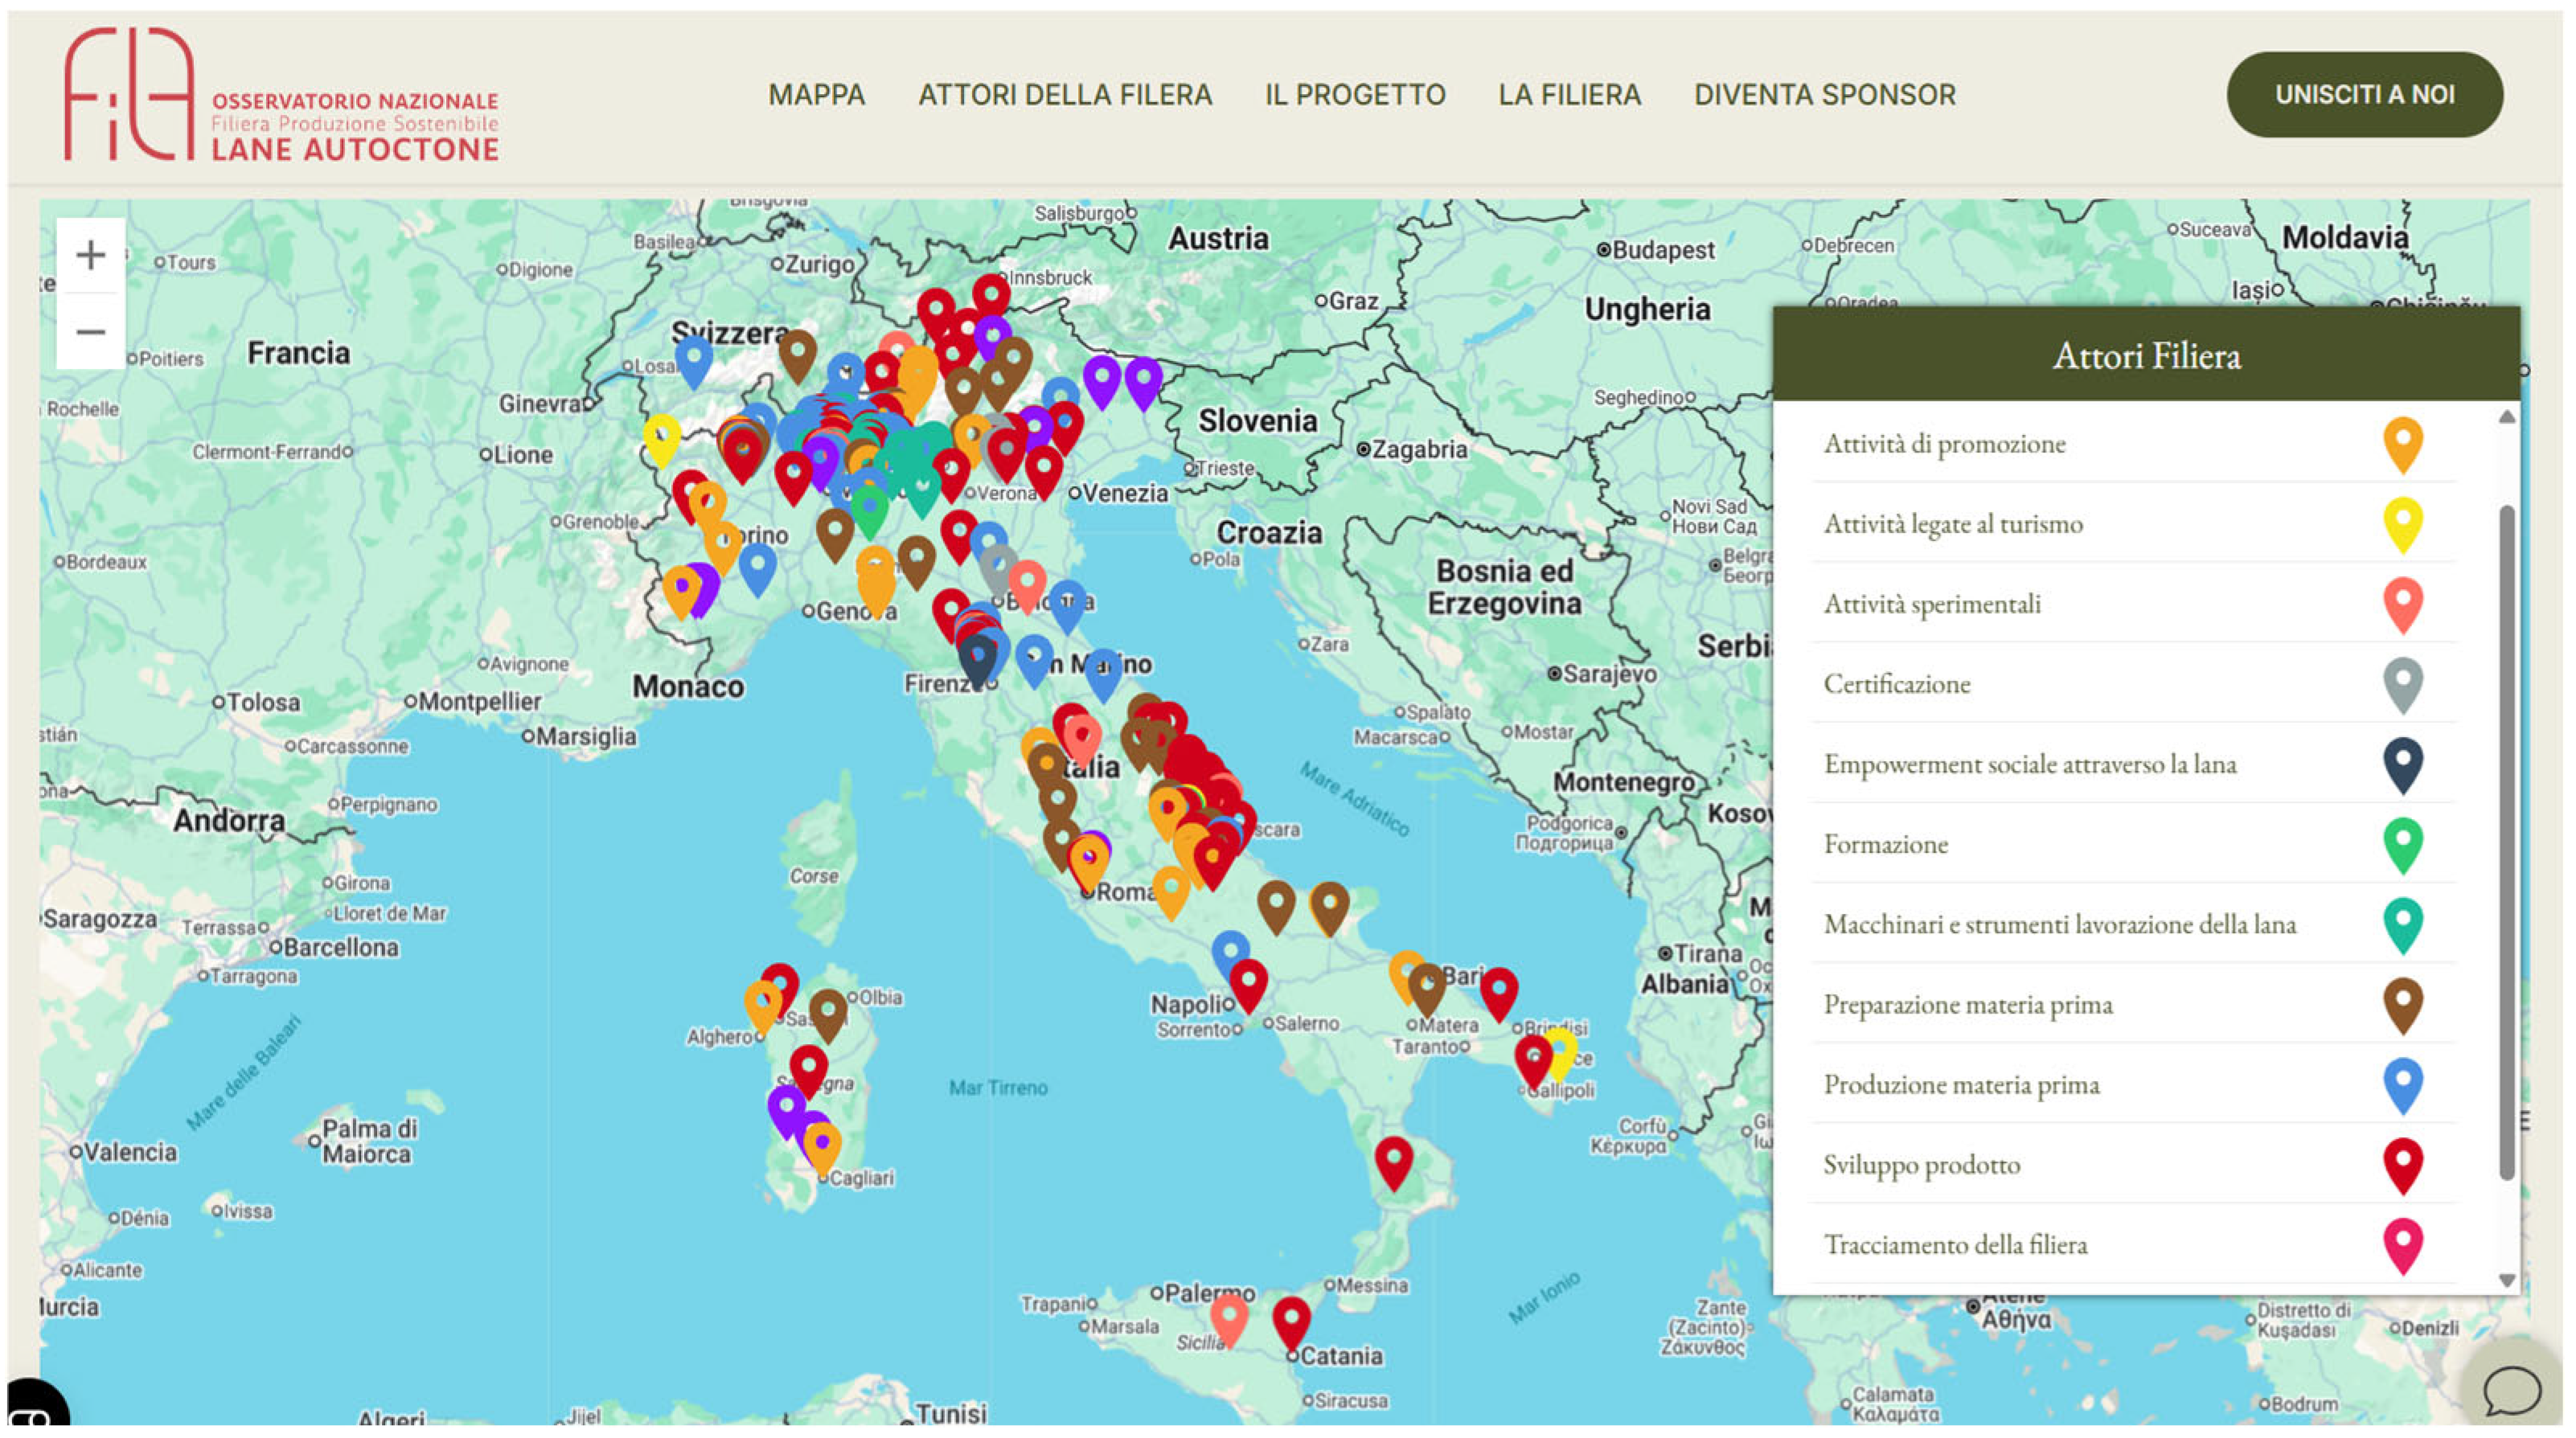Viewport: 2576px width, 1438px height.
Task: Open ATTORI DELLA FILERA menu item
Action: [1065, 95]
